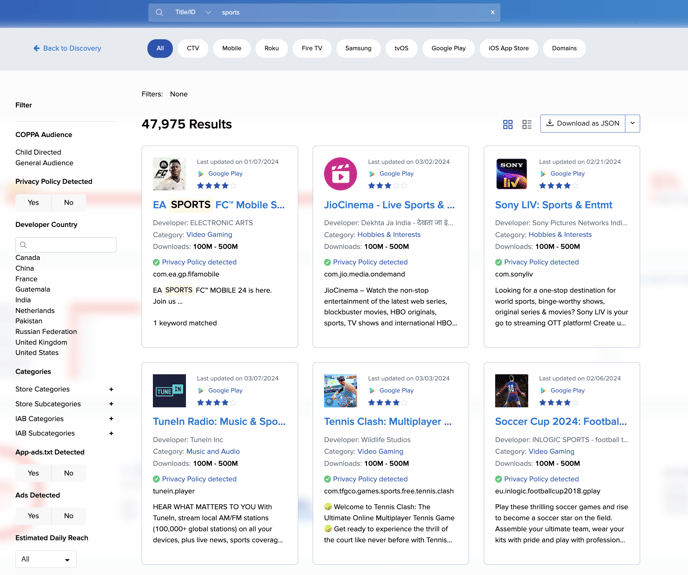Set App-ads.txt Detected to No
Screen dimensions: 688x575
[x=68, y=473]
